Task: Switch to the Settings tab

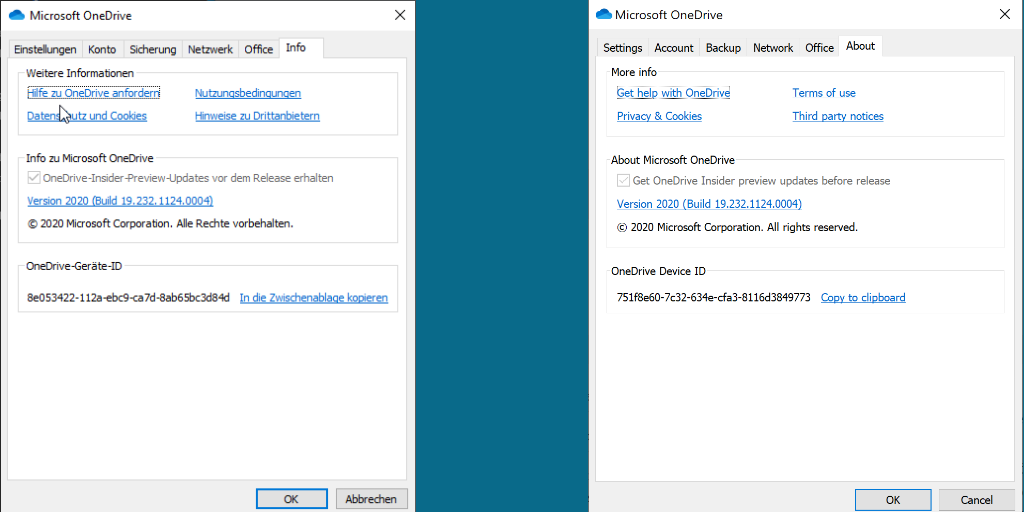Action: point(622,48)
